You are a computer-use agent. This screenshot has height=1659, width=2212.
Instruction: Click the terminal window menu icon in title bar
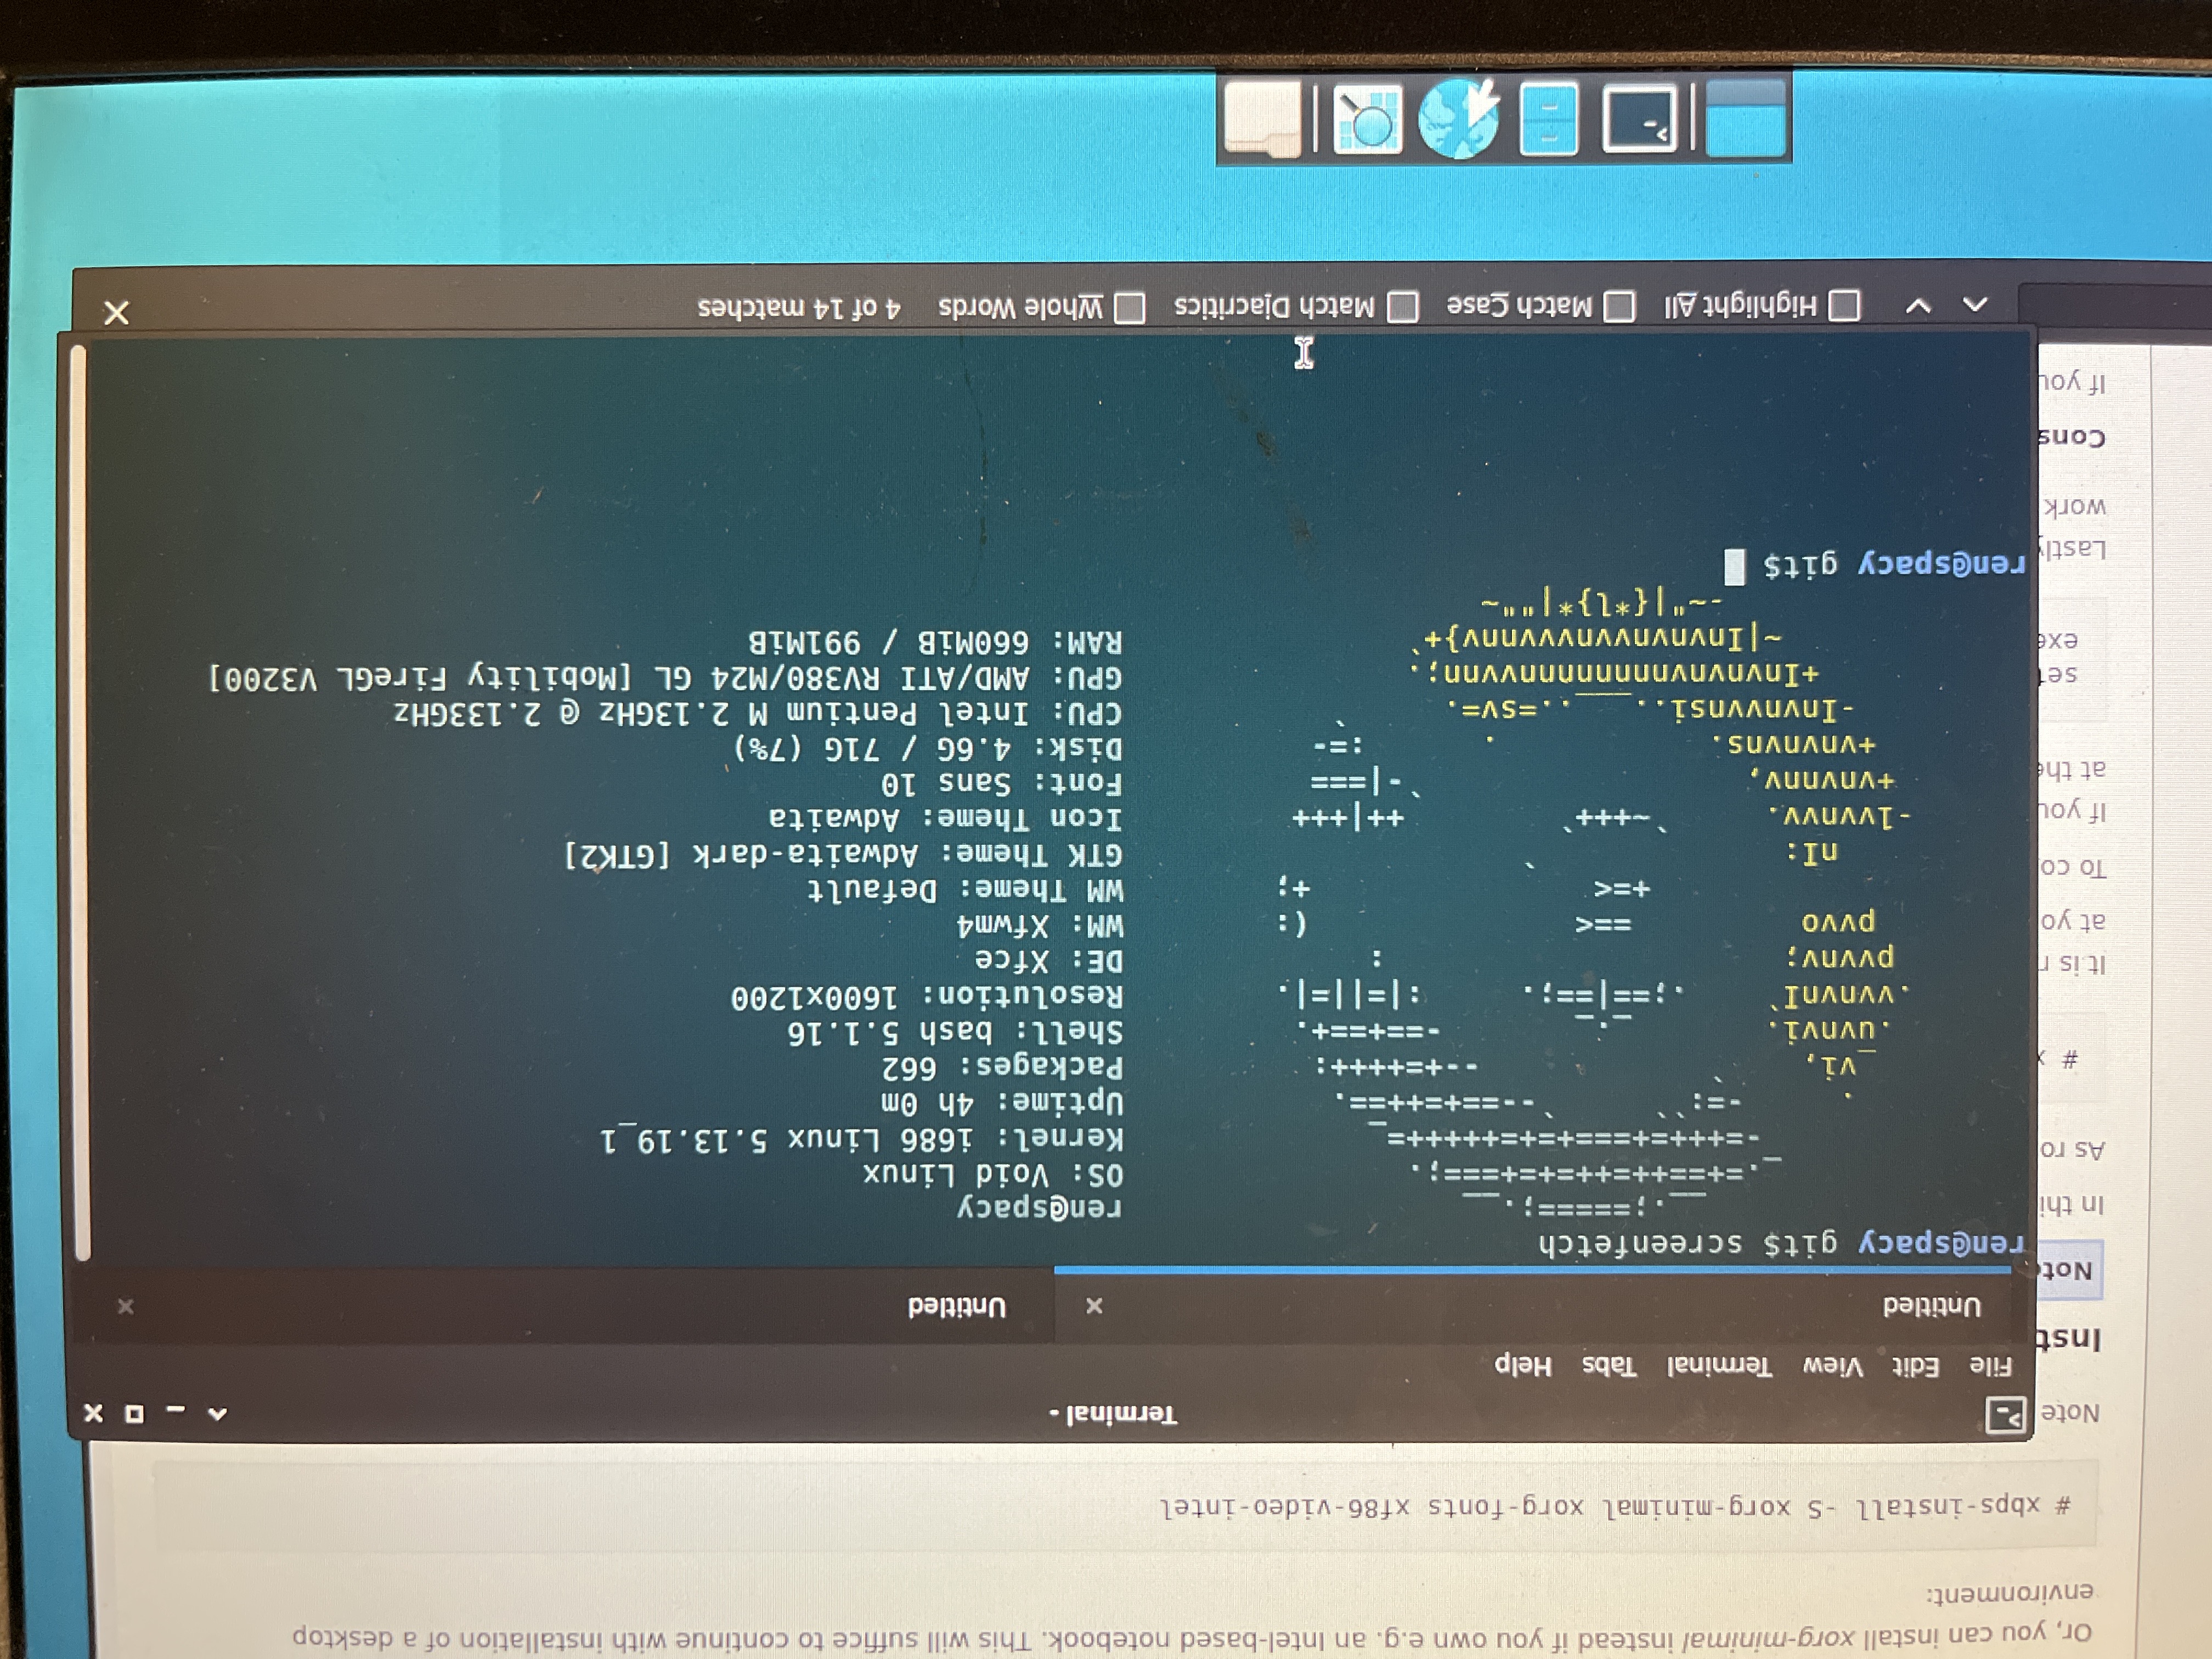click(x=2005, y=1414)
